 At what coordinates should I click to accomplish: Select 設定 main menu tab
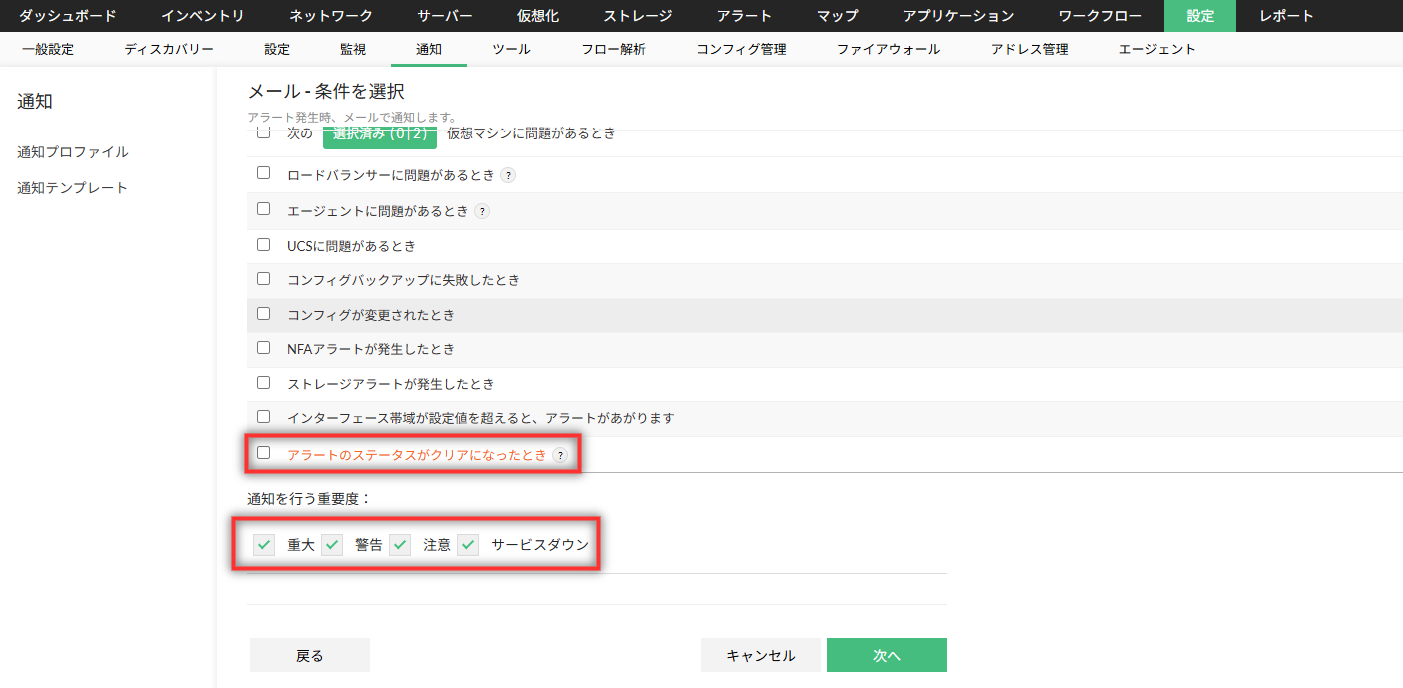tap(1200, 16)
